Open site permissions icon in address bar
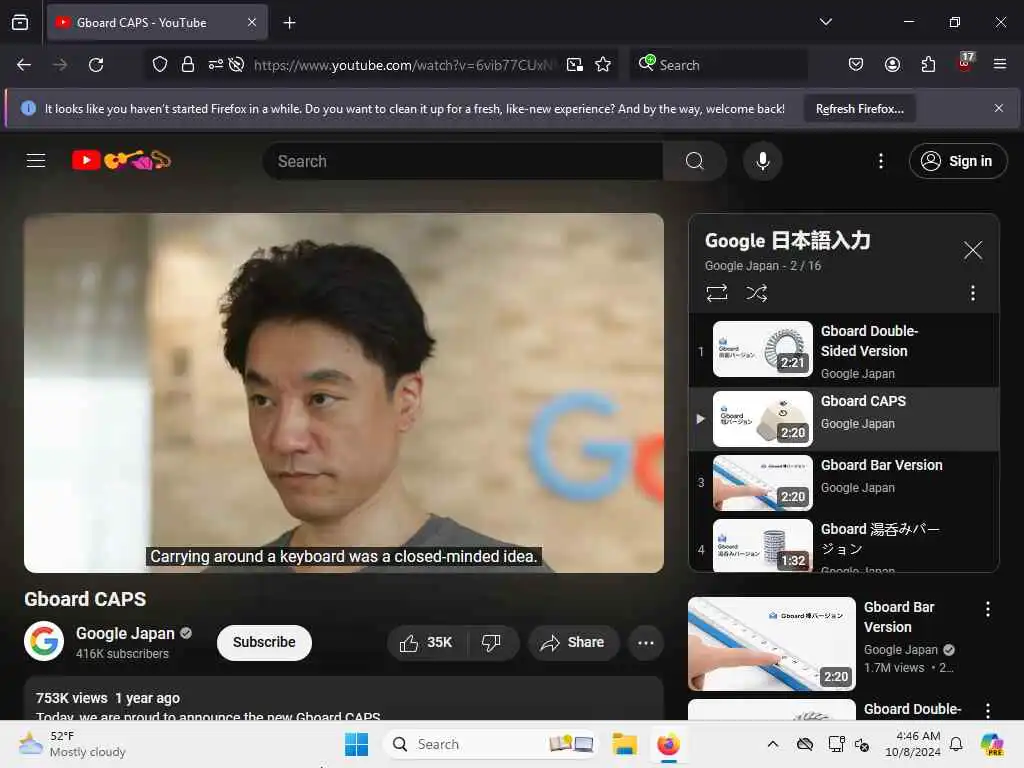Screen dimensions: 1024x768 pos(216,65)
